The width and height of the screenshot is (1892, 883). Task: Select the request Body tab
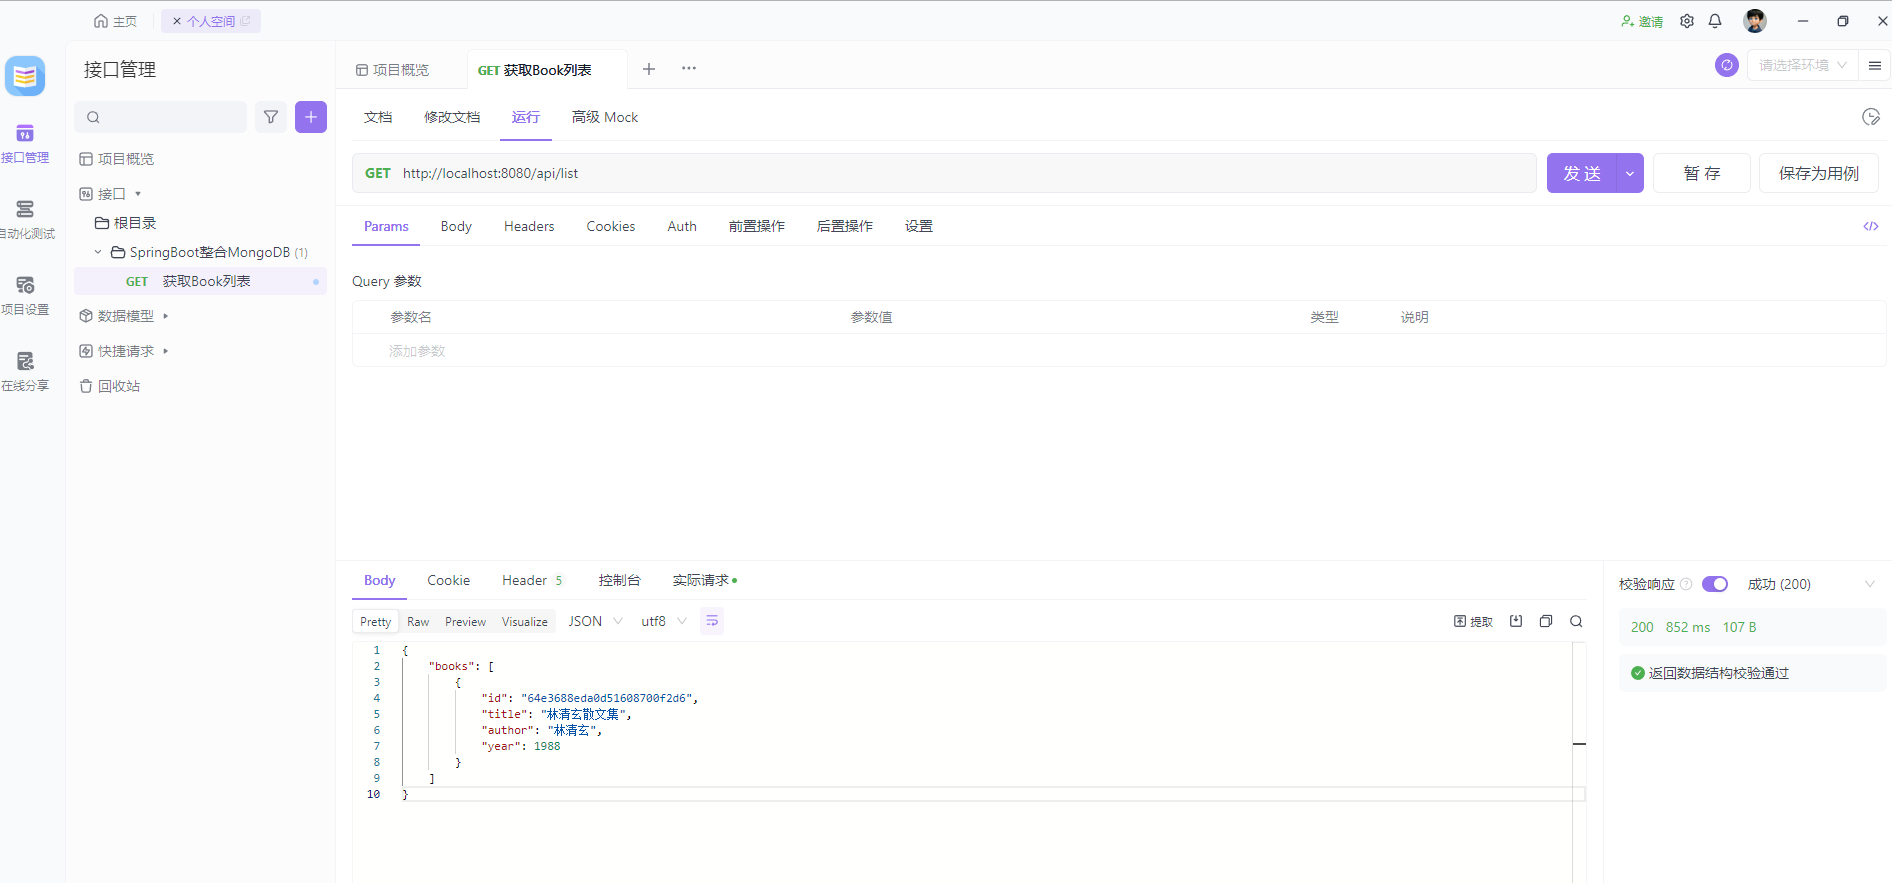pyautogui.click(x=456, y=226)
